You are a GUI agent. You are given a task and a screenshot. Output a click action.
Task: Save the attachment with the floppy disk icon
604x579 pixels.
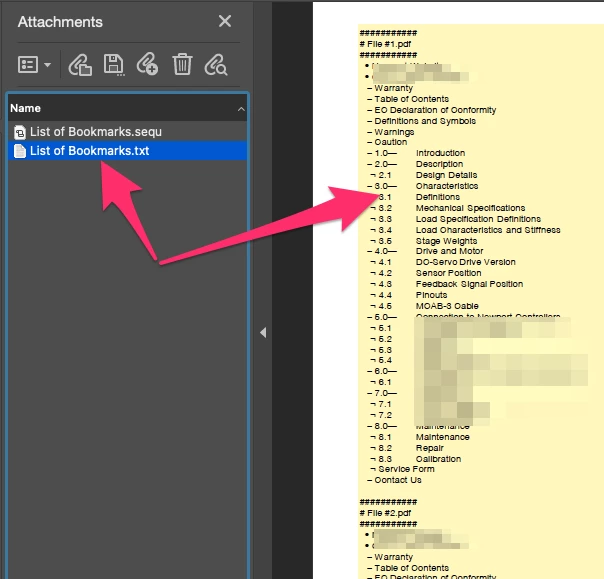coord(114,64)
